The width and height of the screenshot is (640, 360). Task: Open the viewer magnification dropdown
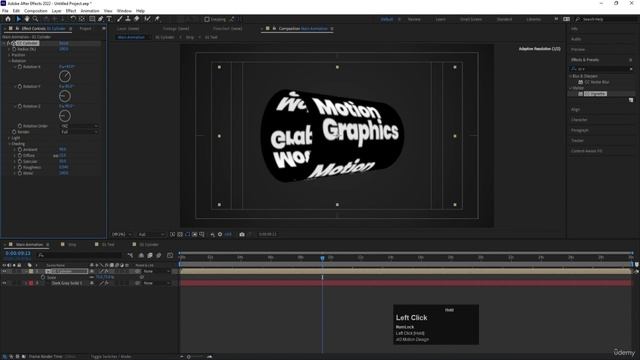click(x=121, y=234)
